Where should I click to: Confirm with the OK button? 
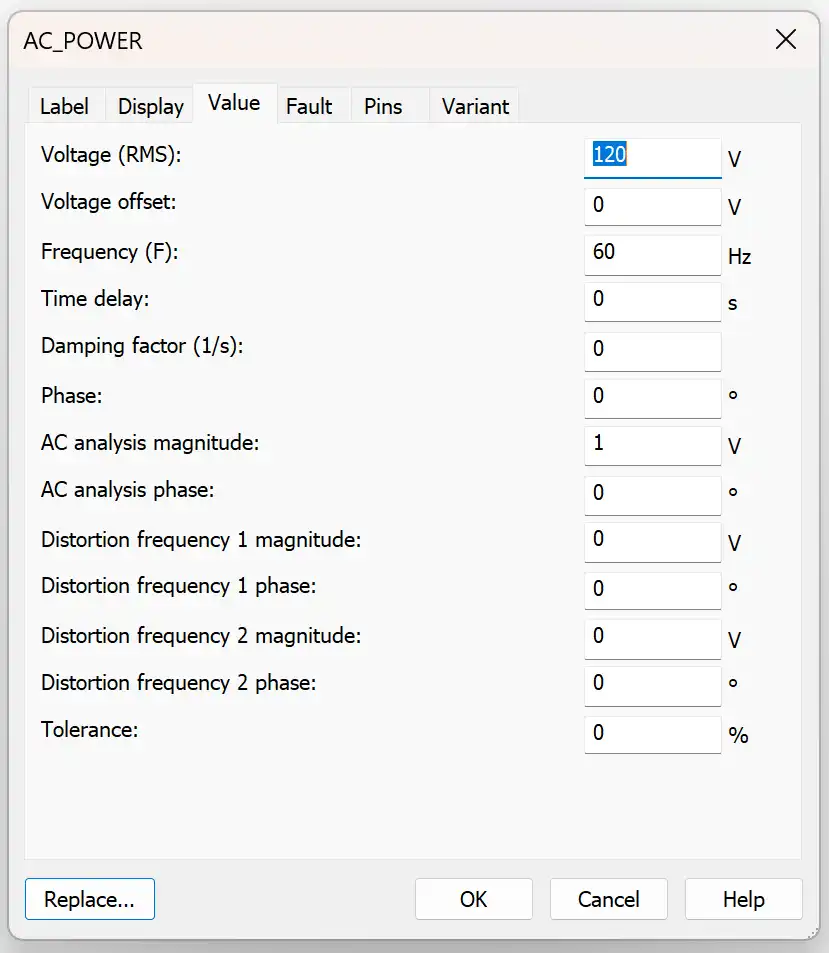click(x=474, y=899)
